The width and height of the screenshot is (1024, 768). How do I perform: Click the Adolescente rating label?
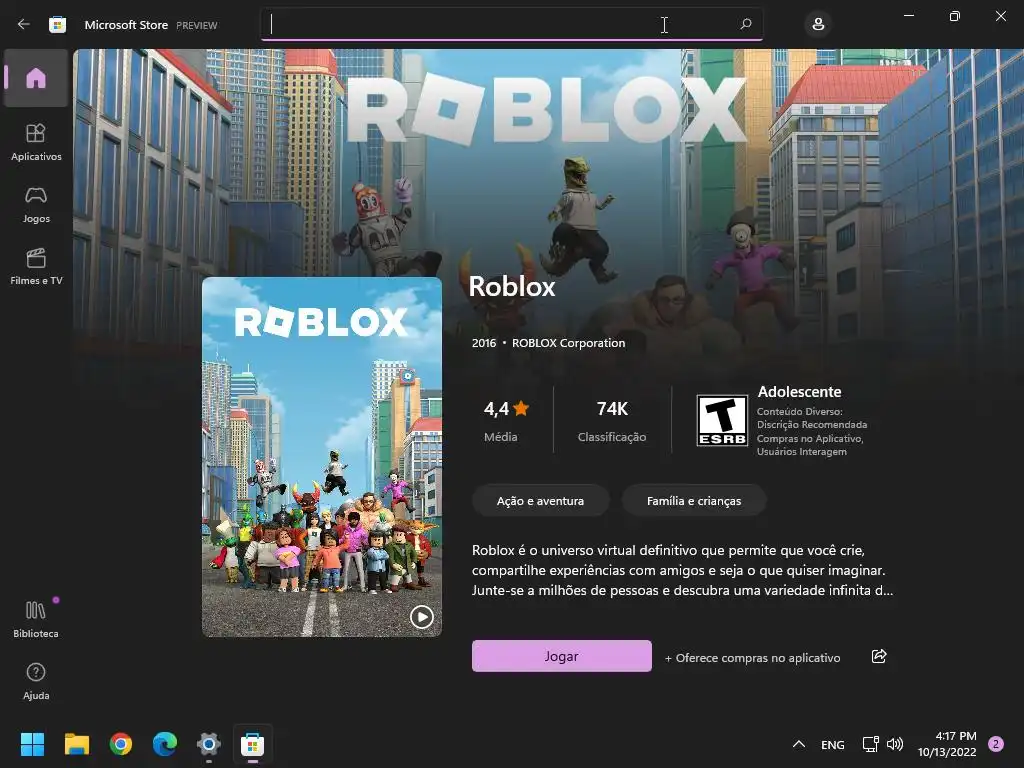click(x=799, y=392)
